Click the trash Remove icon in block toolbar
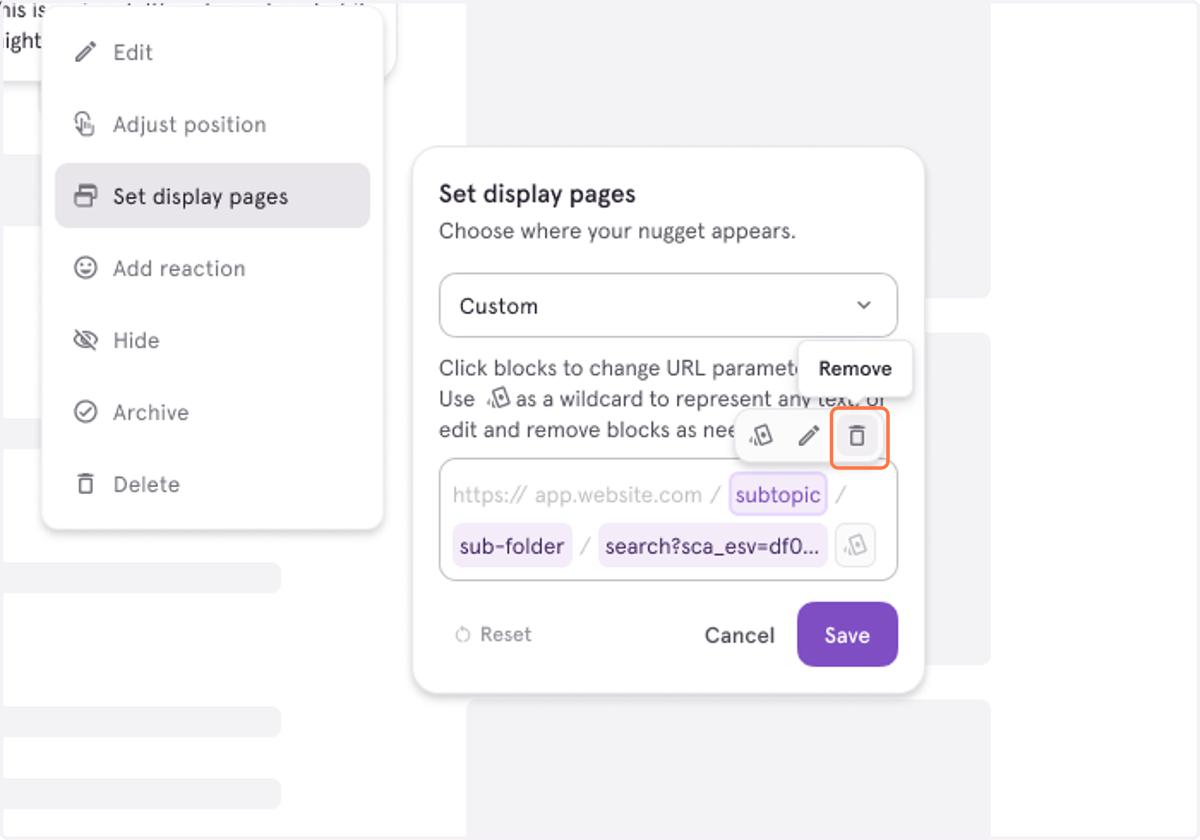Screen dimensions: 1200x840 point(857,436)
